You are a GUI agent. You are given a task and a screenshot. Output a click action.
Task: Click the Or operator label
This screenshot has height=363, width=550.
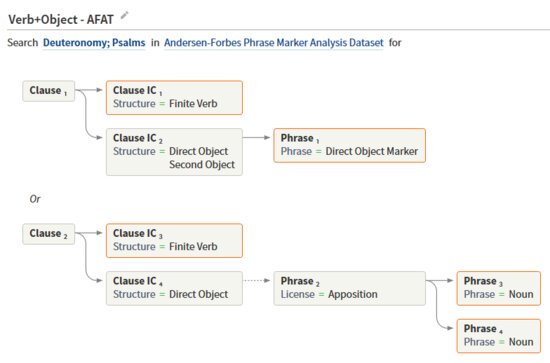35,199
